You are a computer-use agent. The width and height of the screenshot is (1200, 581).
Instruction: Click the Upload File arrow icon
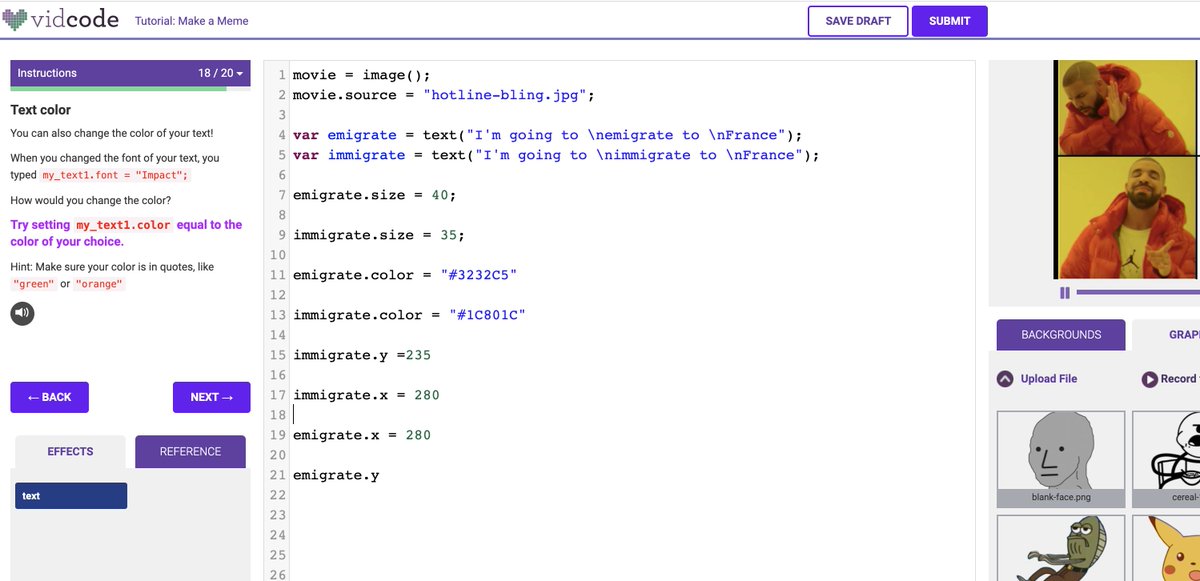click(1005, 379)
